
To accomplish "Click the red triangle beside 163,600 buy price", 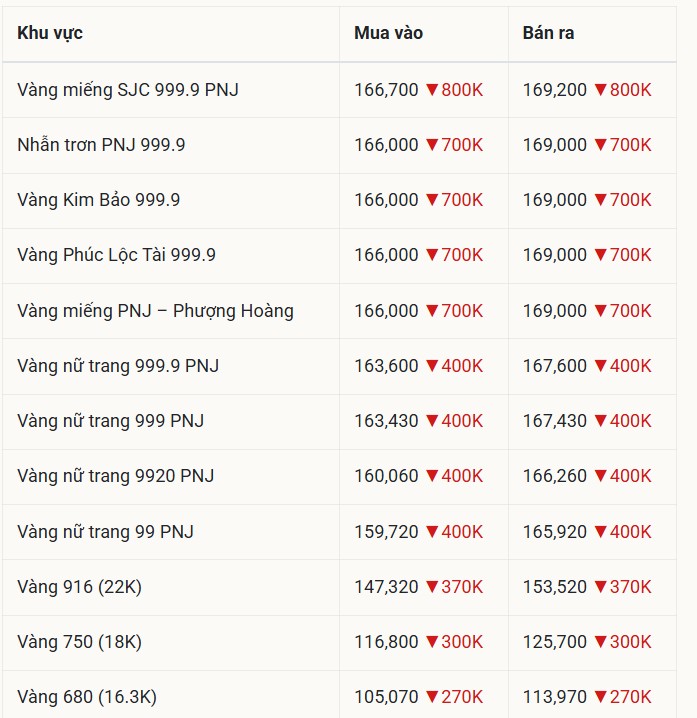I will tap(432, 366).
